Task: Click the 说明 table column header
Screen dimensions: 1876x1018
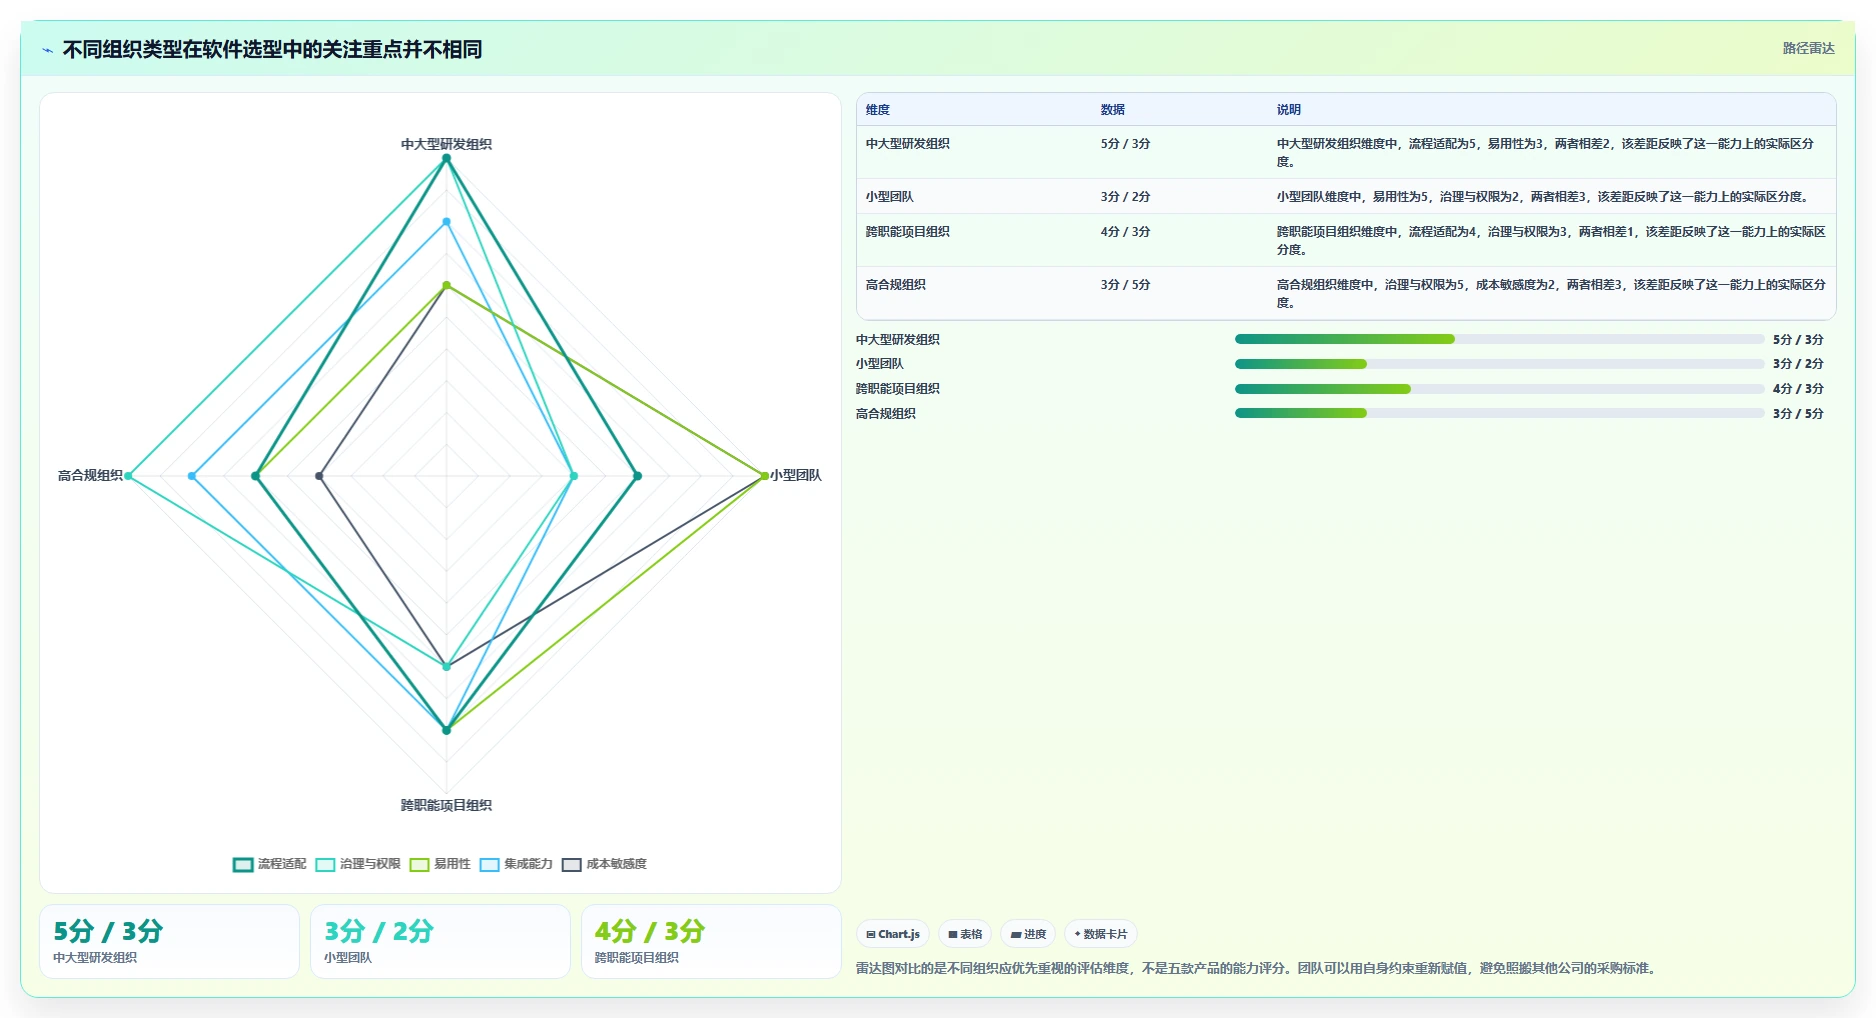Action: coord(1289,110)
